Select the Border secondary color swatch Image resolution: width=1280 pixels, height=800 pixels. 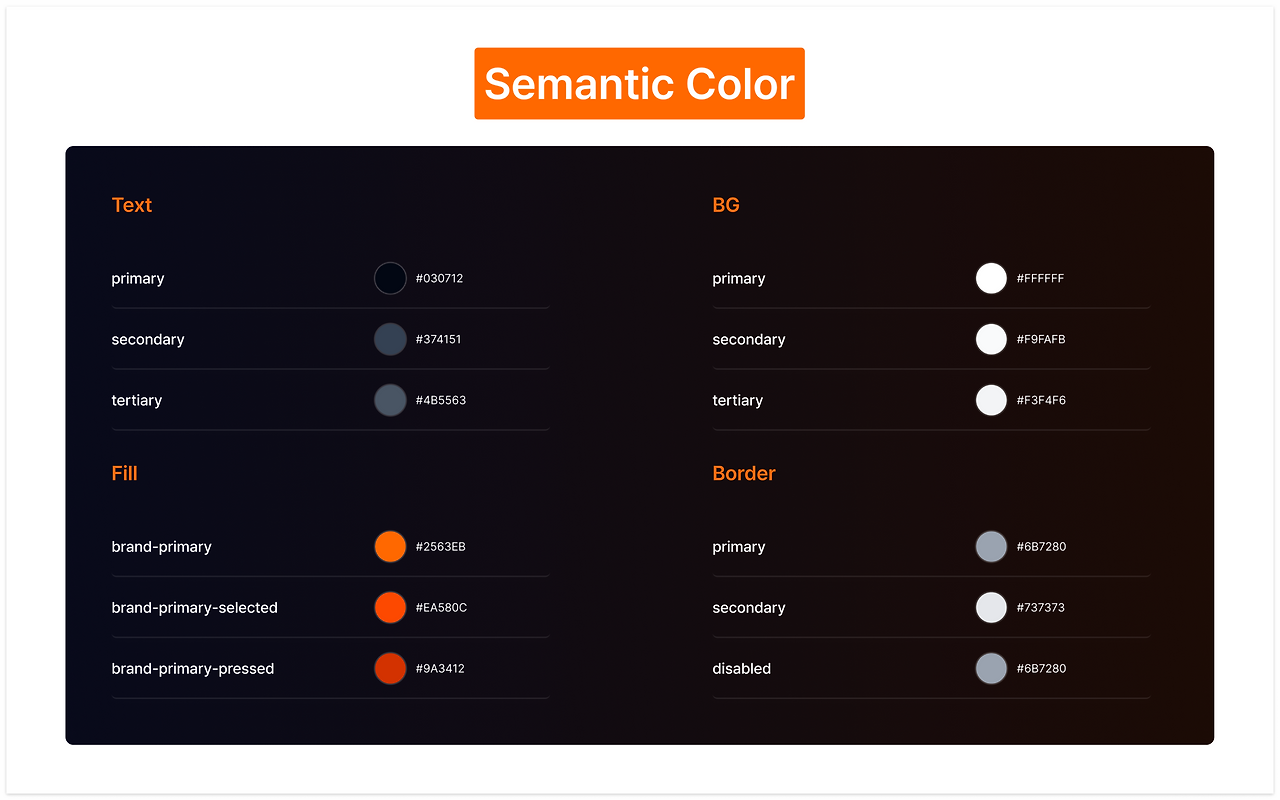pos(991,608)
